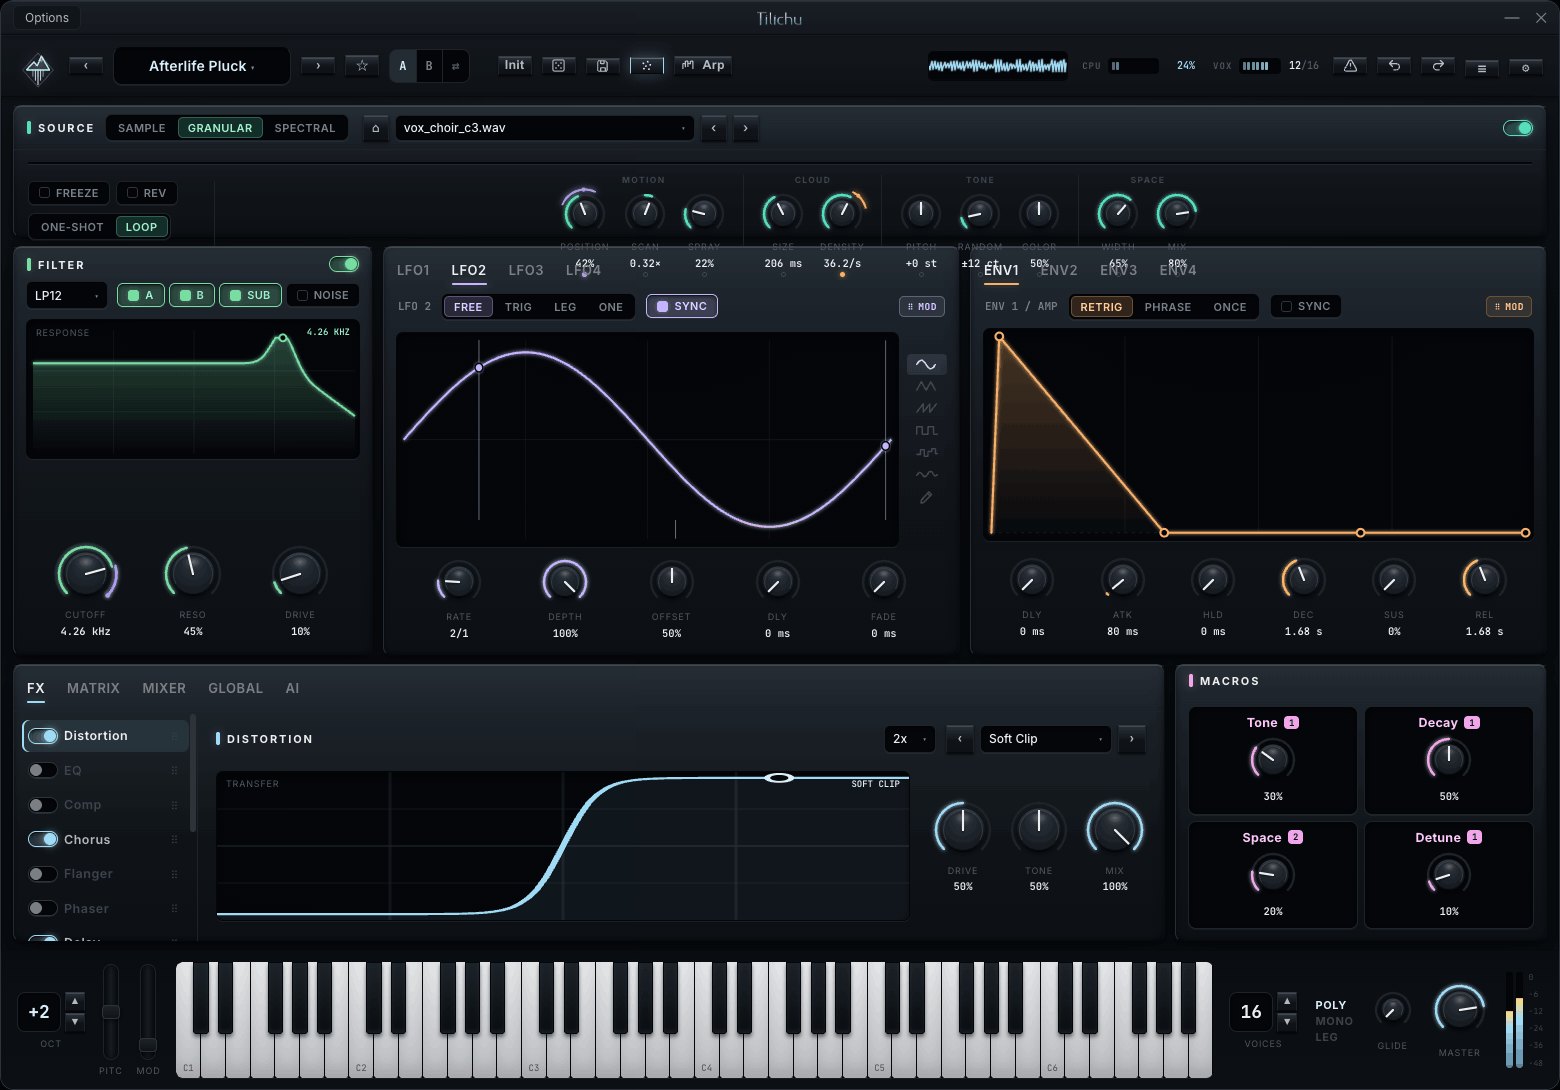This screenshot has width=1560, height=1090.
Task: Decrease the octave stepper
Action: point(75,1022)
